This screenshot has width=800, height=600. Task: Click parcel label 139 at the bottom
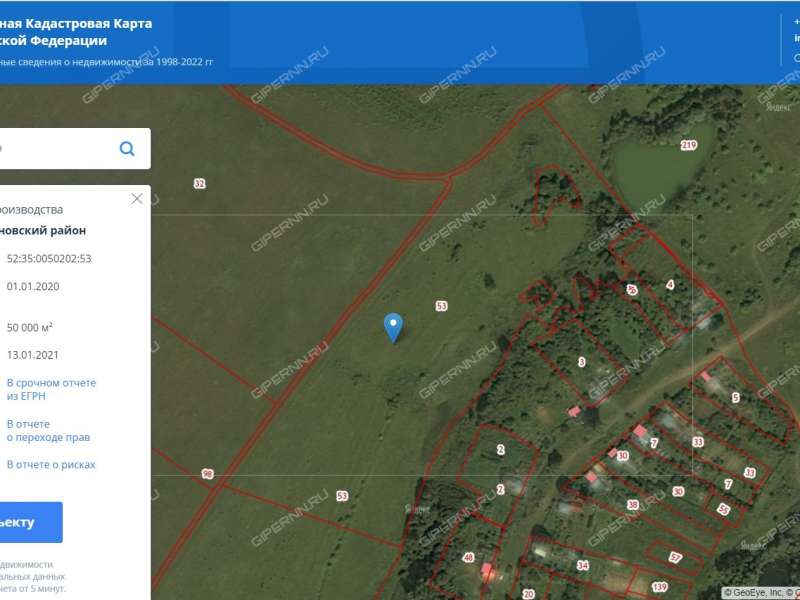[659, 586]
